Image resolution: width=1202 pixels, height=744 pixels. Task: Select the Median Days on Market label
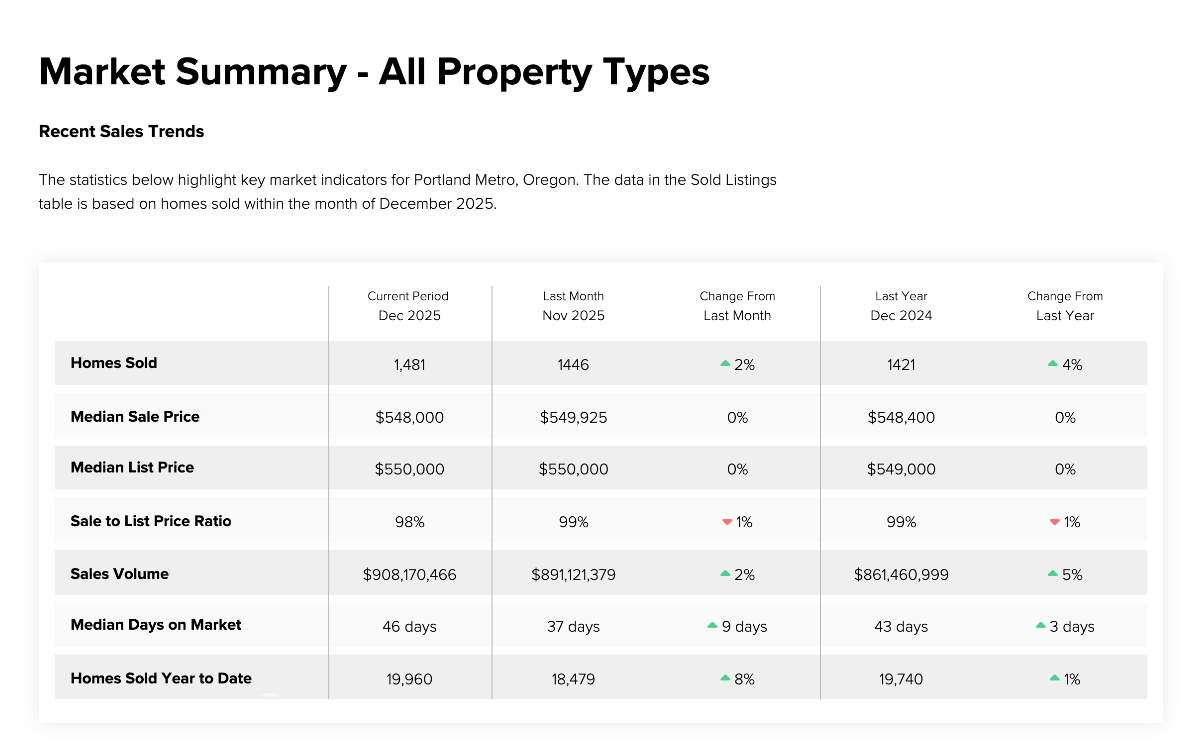pos(156,625)
